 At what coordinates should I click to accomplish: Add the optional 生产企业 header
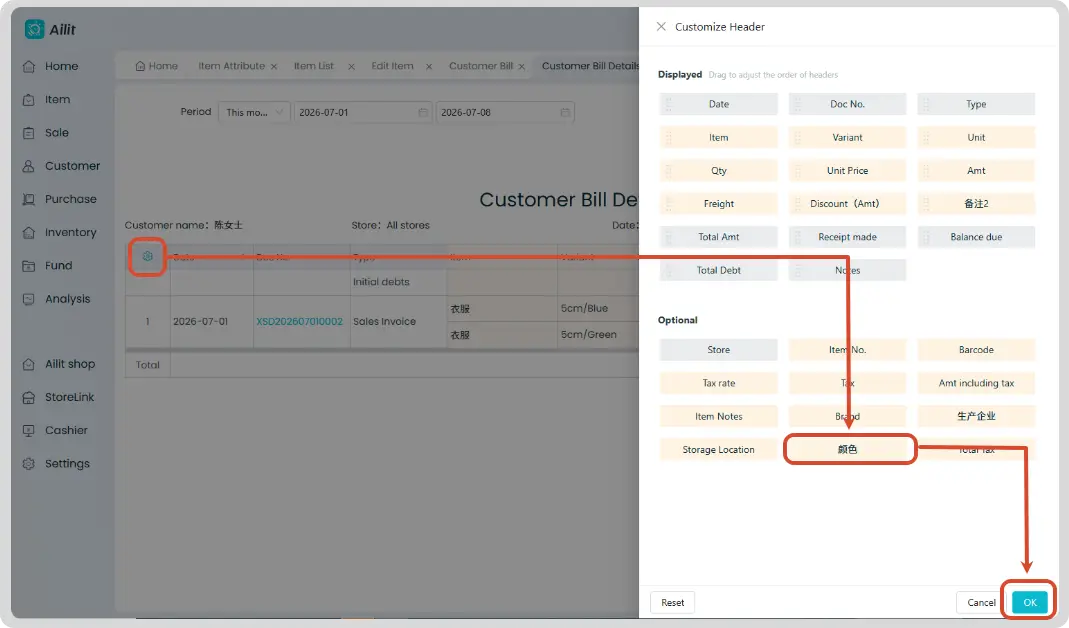(x=976, y=417)
